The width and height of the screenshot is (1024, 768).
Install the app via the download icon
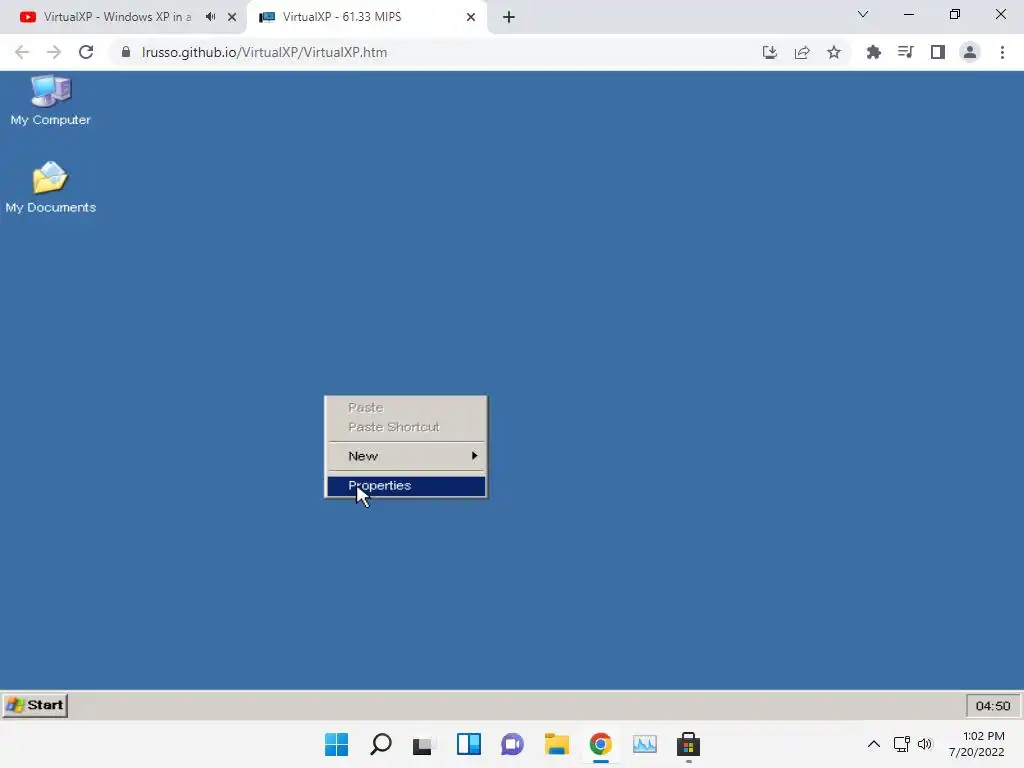(770, 52)
